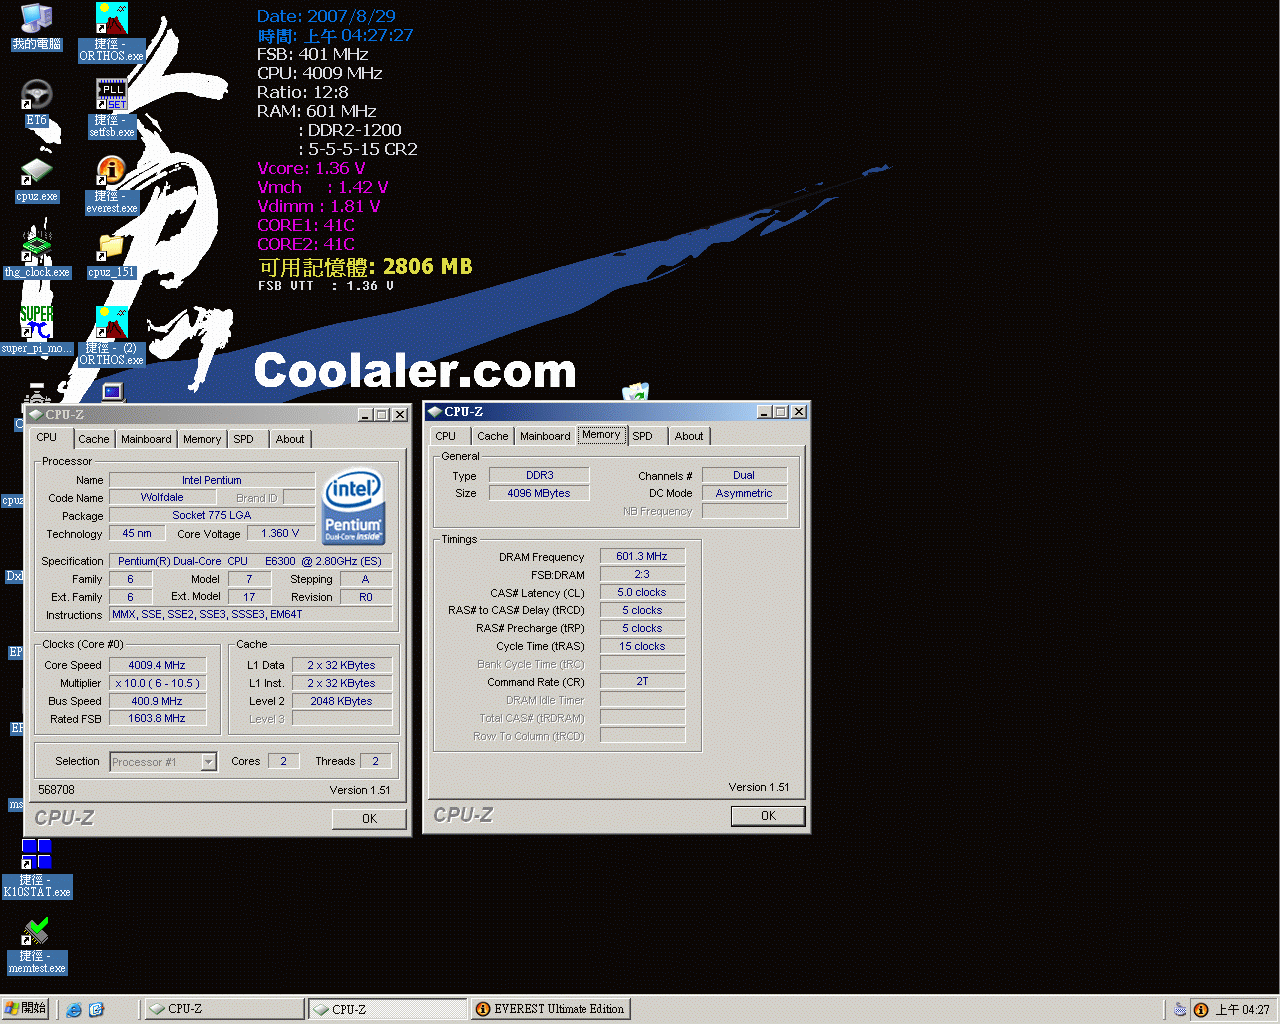This screenshot has width=1280, height=1024.
Task: Click the right CPU-Z title bar icon
Action: point(435,411)
